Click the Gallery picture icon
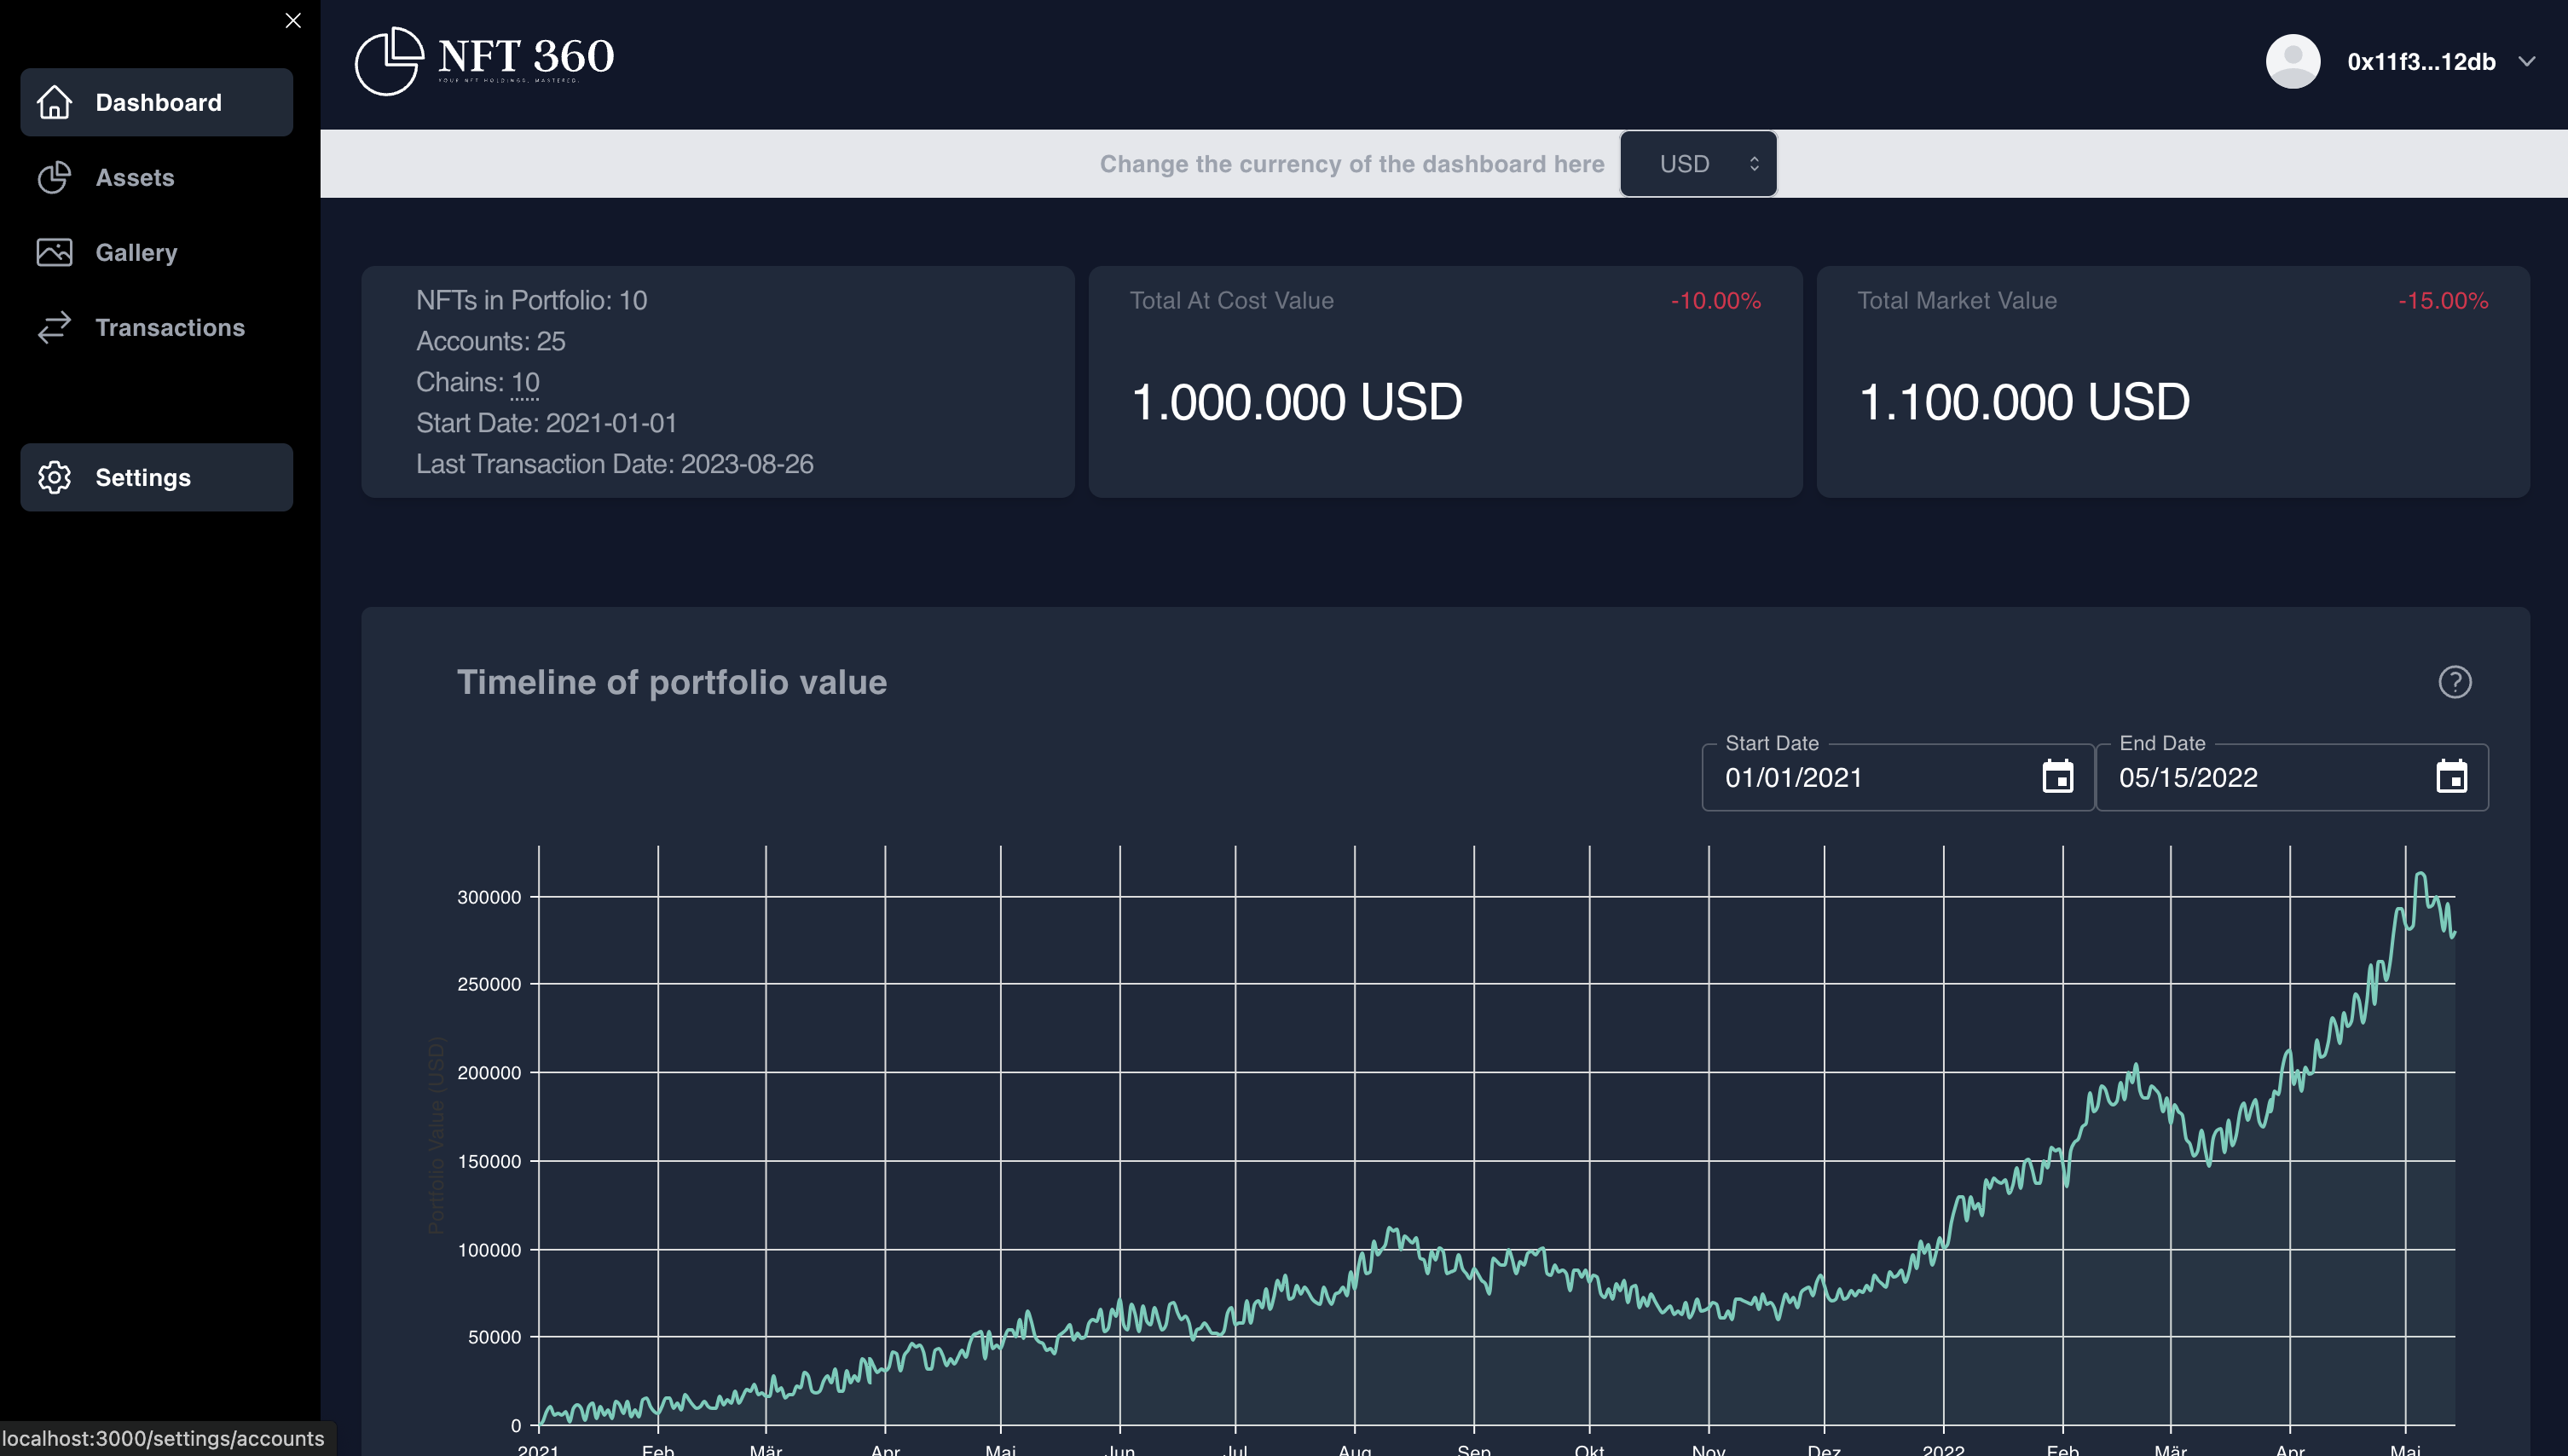2568x1456 pixels. coord(55,252)
